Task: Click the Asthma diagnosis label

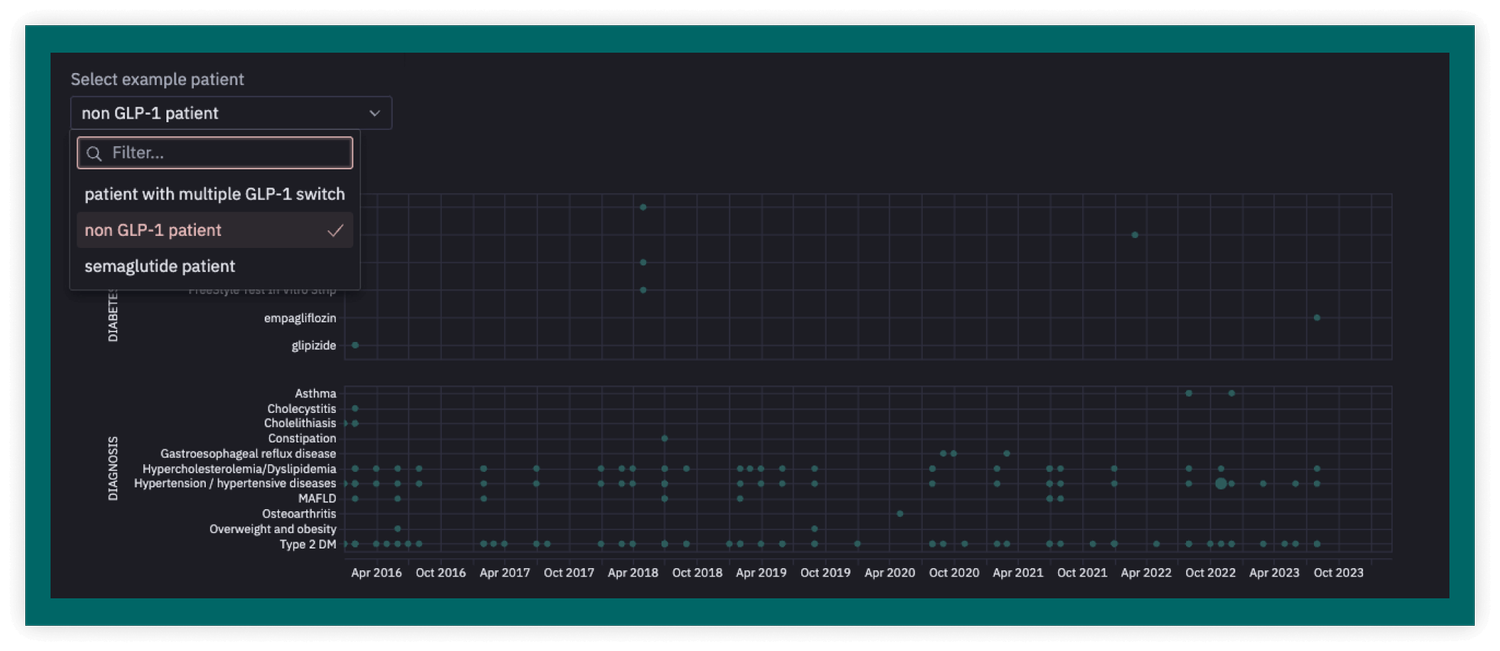Action: click(x=315, y=393)
